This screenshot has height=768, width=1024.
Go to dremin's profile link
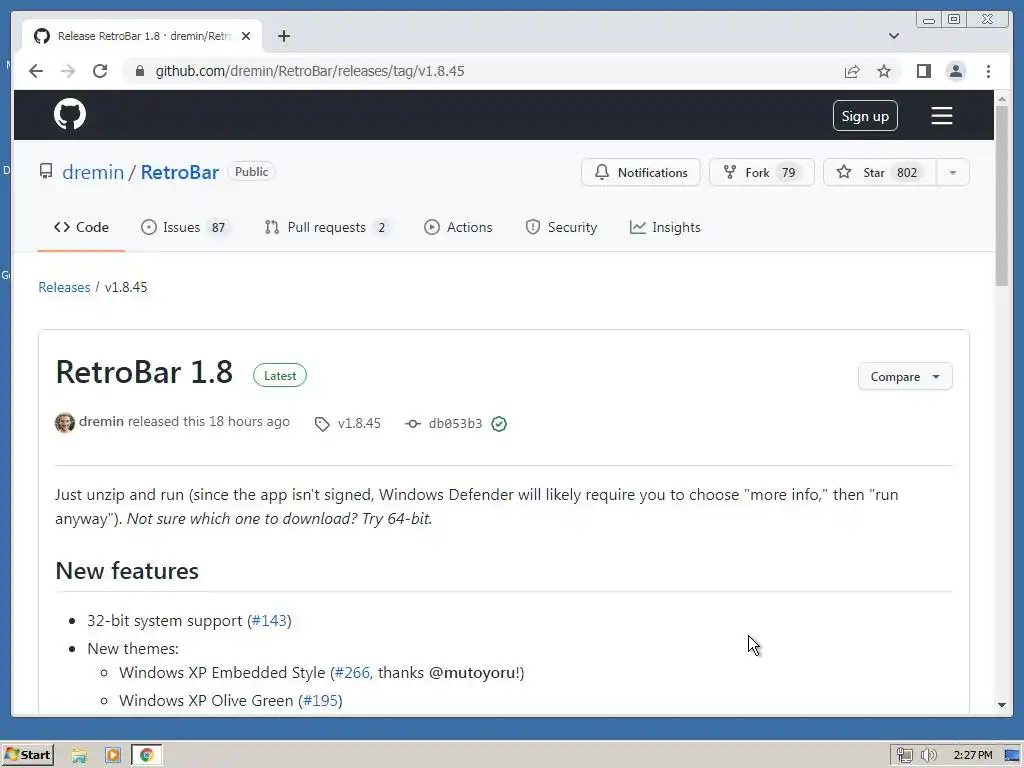(x=93, y=172)
